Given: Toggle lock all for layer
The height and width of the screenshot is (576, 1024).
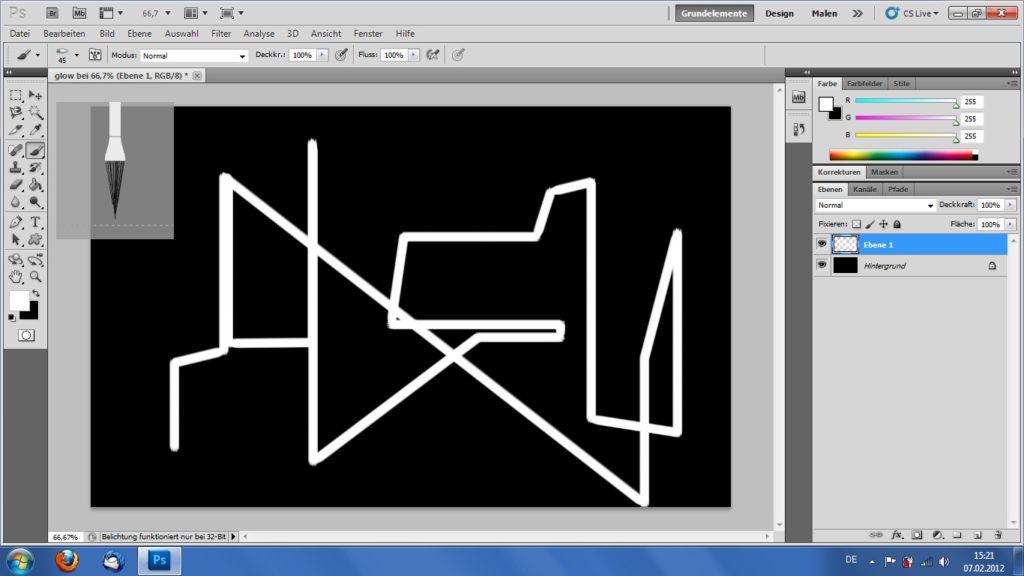Looking at the screenshot, I should point(897,224).
